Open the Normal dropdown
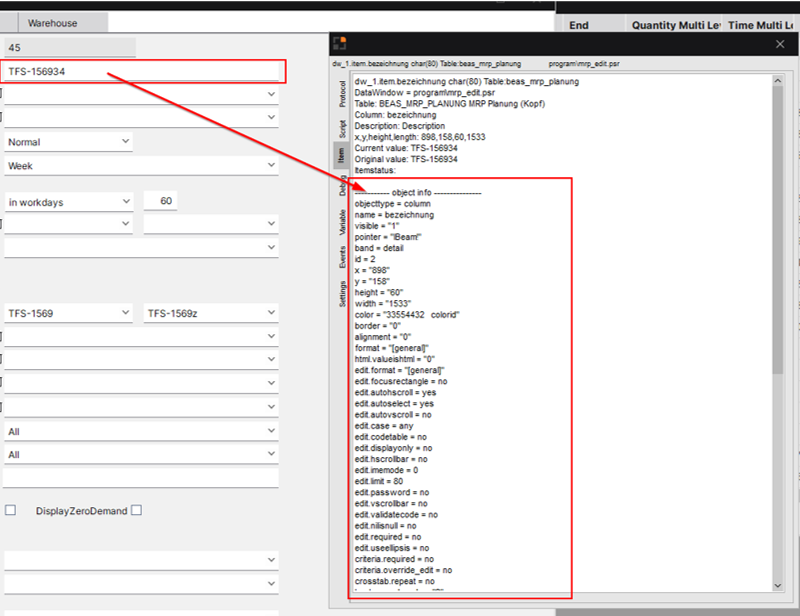 click(68, 142)
